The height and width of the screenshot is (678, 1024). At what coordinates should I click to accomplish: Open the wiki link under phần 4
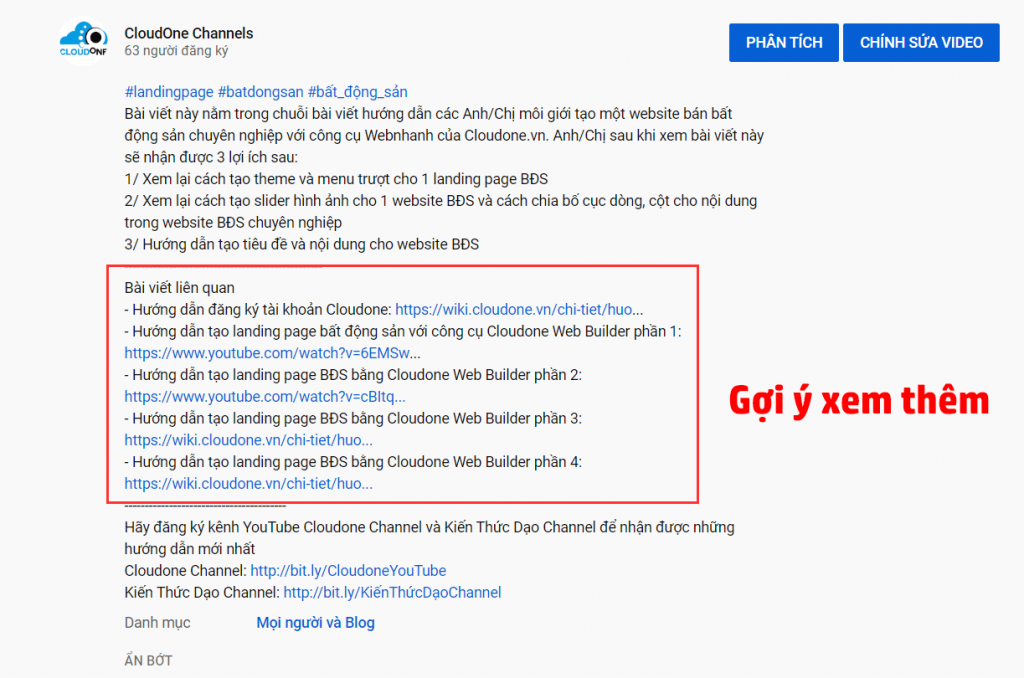click(x=248, y=484)
